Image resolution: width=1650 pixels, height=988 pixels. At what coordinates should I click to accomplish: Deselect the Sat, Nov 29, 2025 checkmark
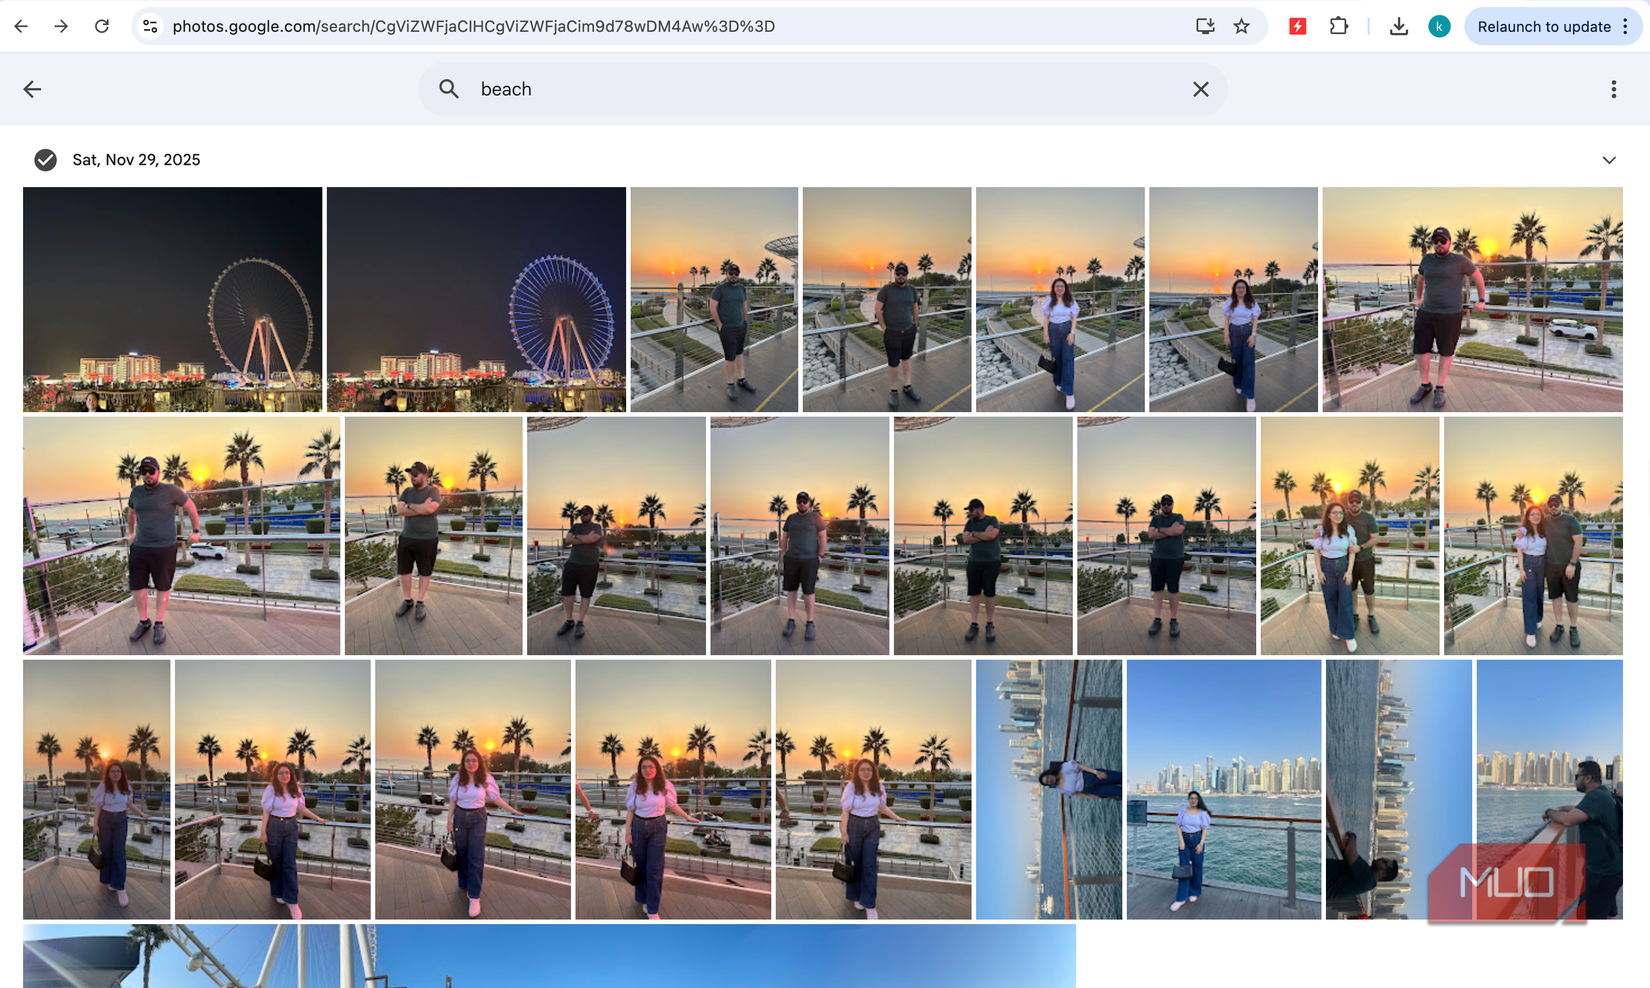(45, 159)
